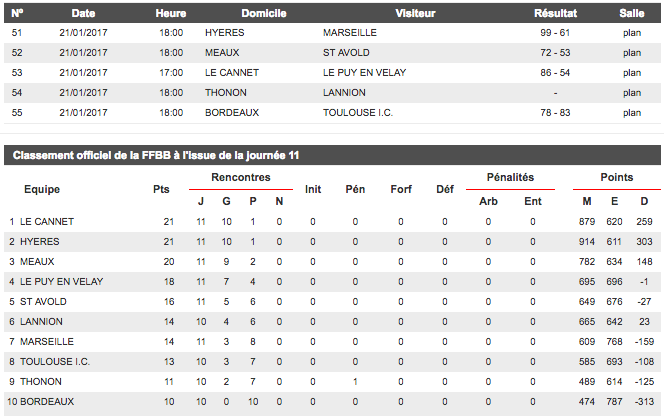Click the Classement officiel de la FFBB title bar
Image resolution: width=664 pixels, height=416 pixels.
[155, 155]
